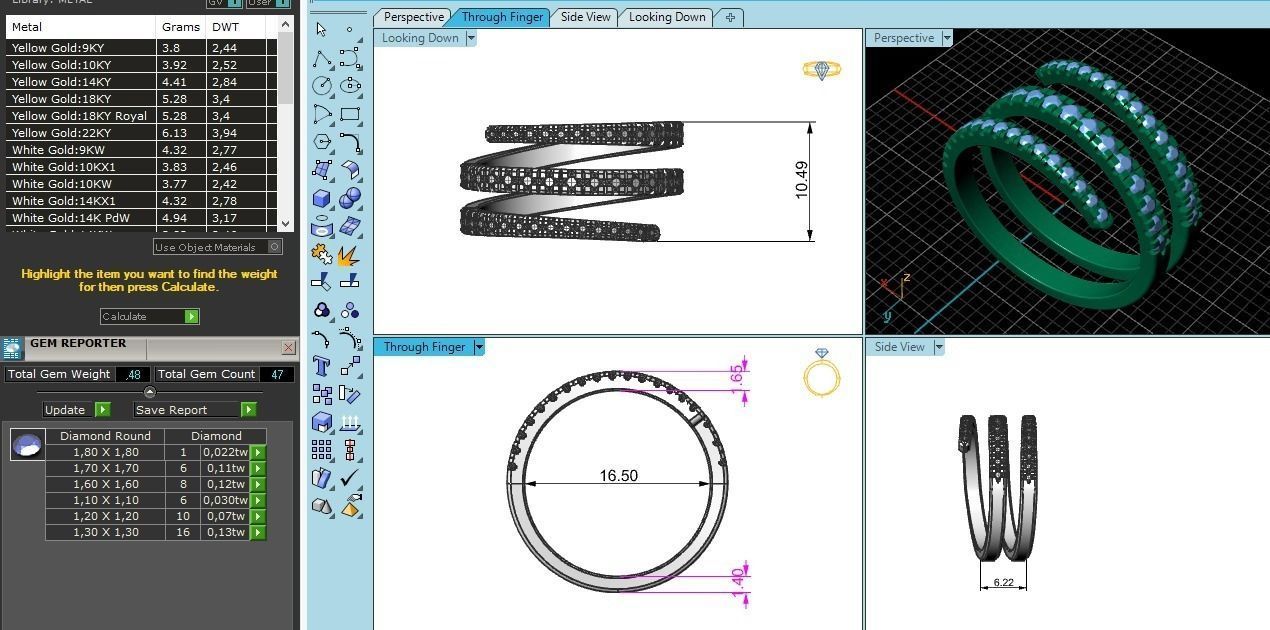Select Yellow Gold:22KY metal row
This screenshot has height=630, width=1270.
140,133
